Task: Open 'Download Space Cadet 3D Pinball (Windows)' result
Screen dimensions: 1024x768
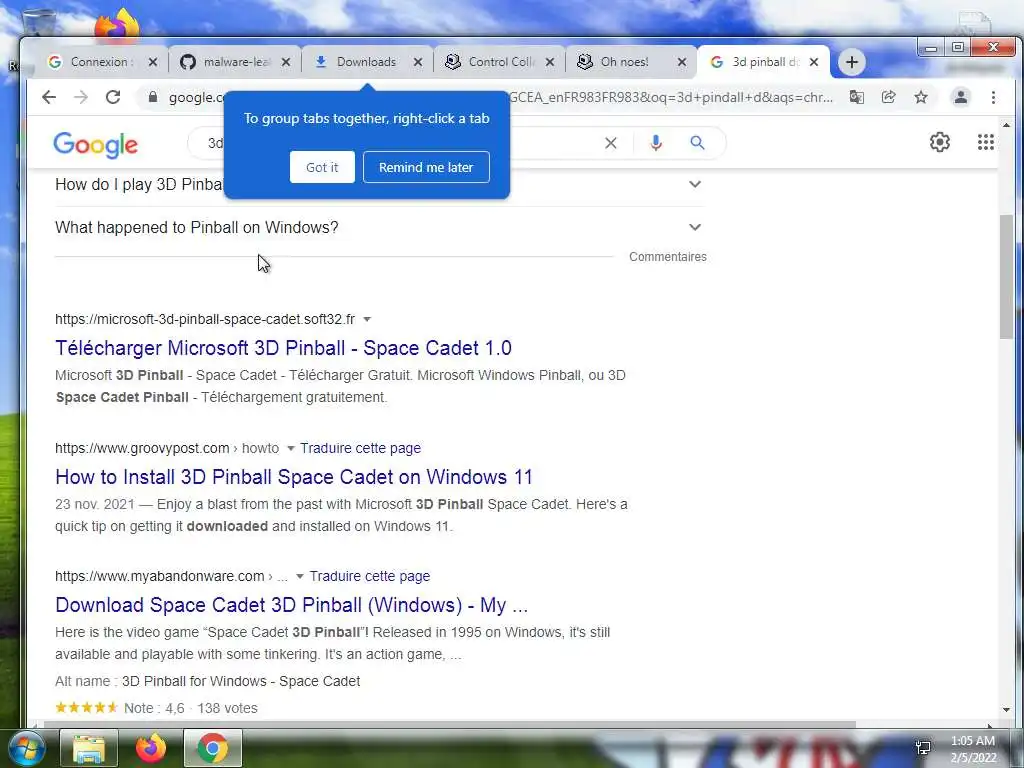Action: click(x=291, y=605)
